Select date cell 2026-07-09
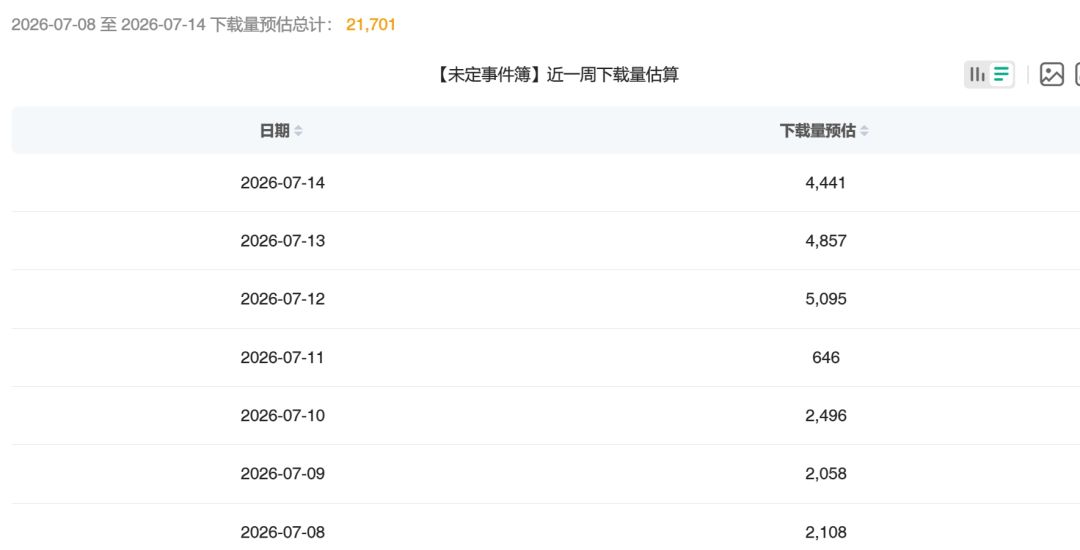 [x=282, y=474]
